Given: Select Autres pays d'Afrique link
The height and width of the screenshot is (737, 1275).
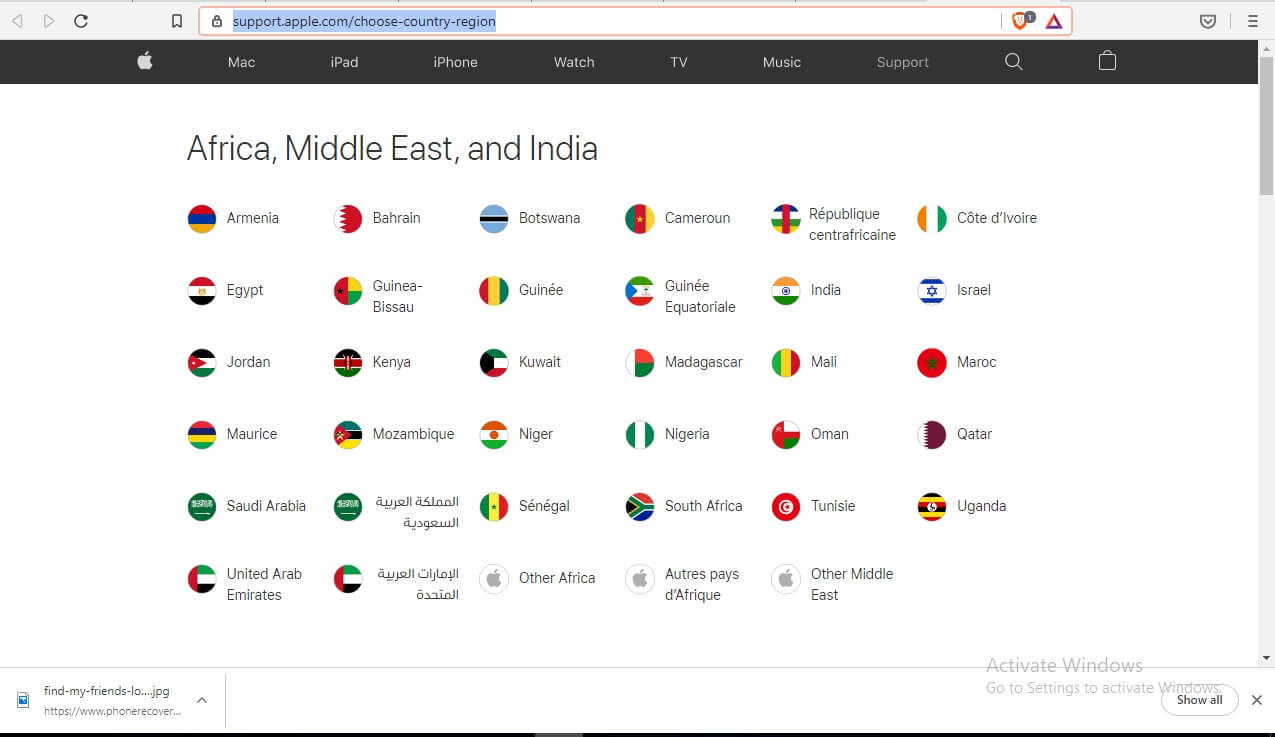Looking at the screenshot, I should [702, 584].
